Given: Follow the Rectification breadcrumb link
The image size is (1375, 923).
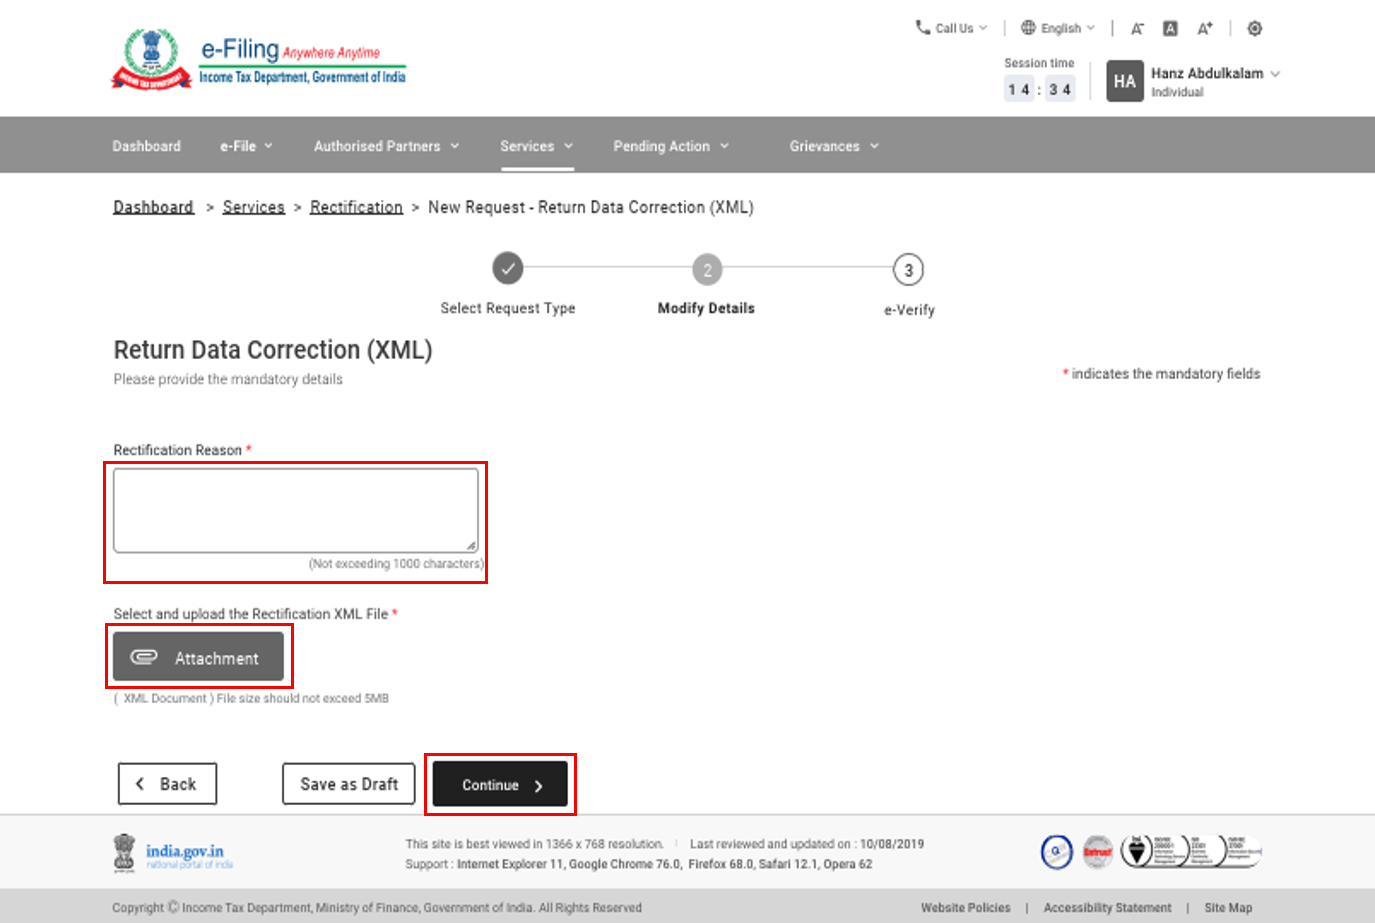Looking at the screenshot, I should click(x=356, y=207).
